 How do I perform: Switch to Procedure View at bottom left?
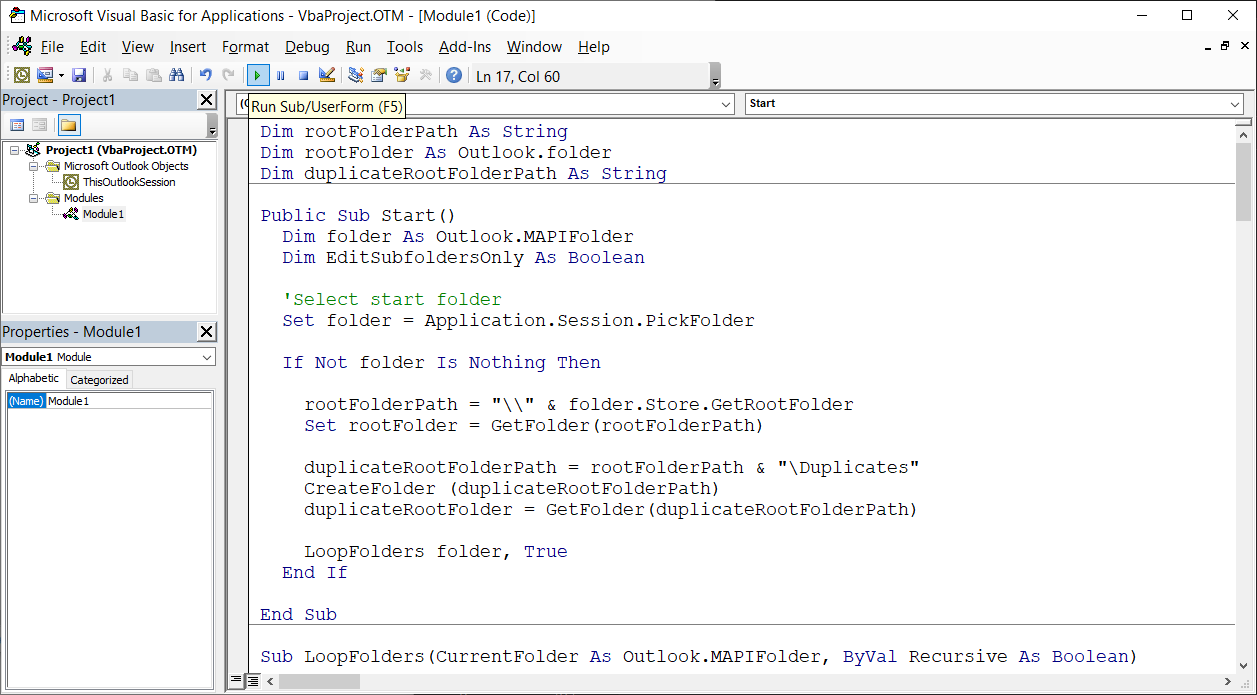pos(237,680)
